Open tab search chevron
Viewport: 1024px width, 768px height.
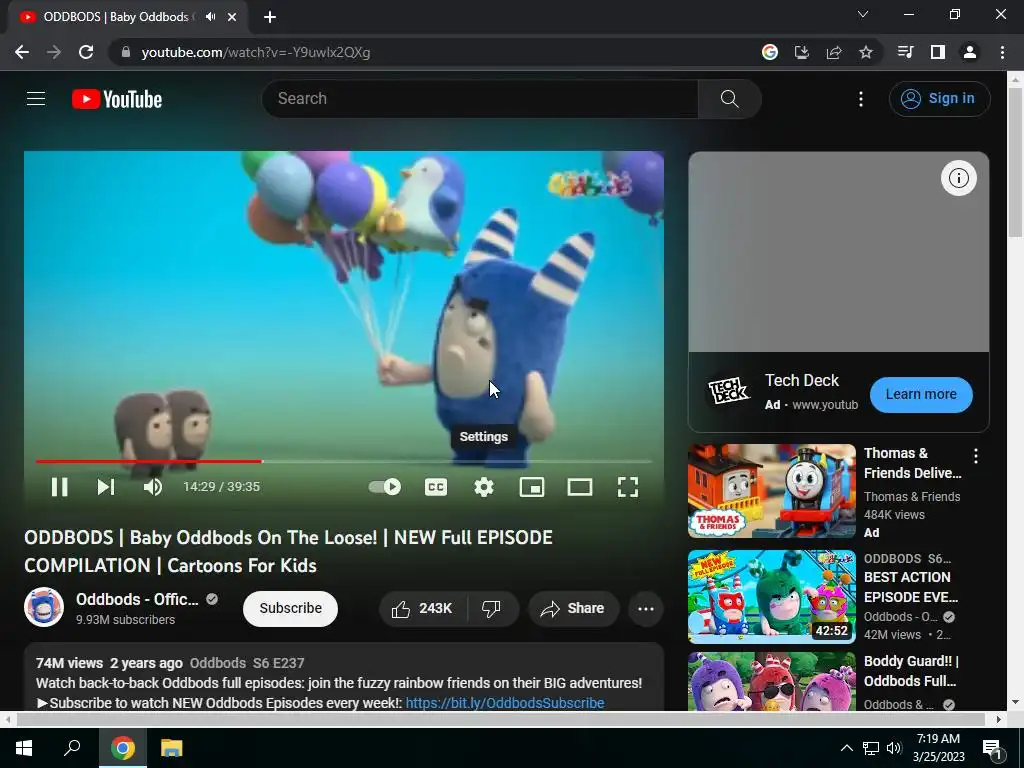click(863, 14)
